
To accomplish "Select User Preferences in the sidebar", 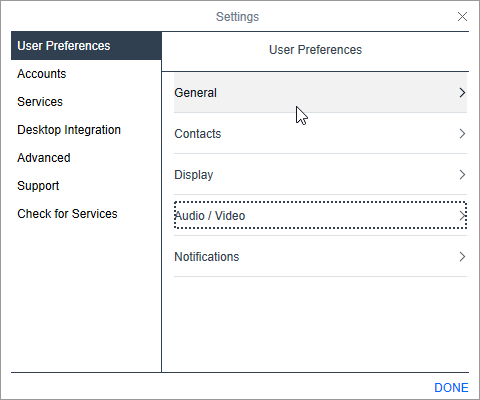I will [x=86, y=46].
